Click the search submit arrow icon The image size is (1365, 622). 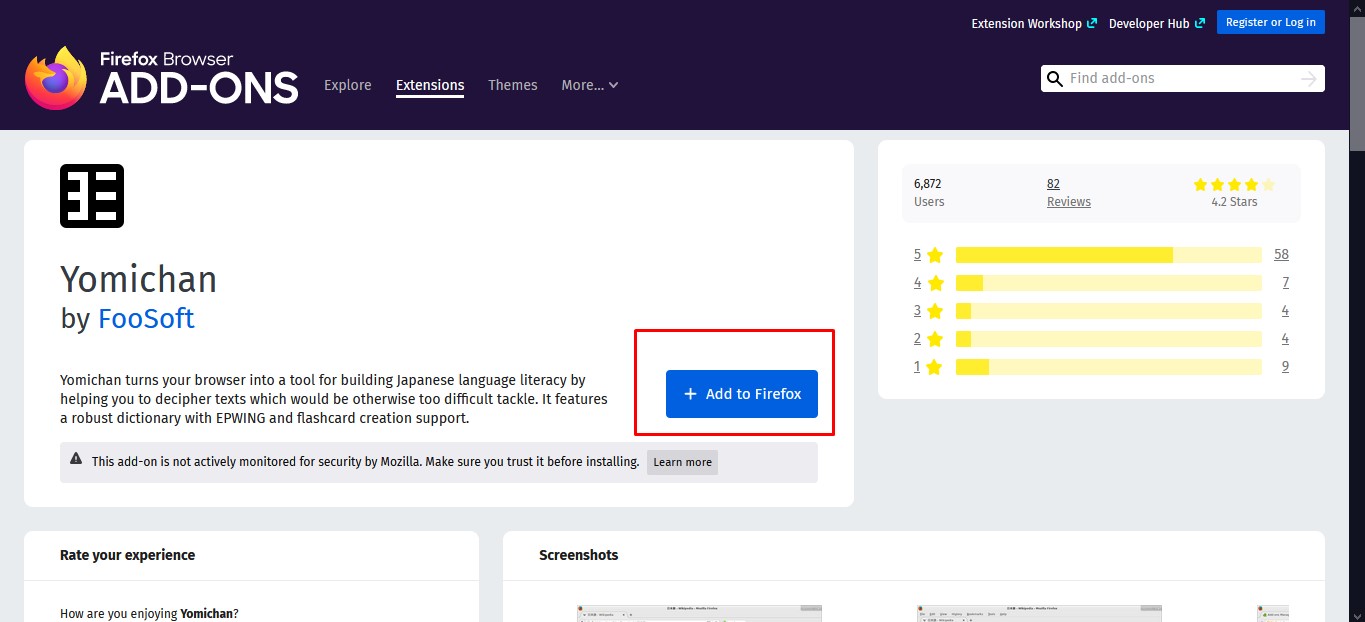coord(1308,79)
